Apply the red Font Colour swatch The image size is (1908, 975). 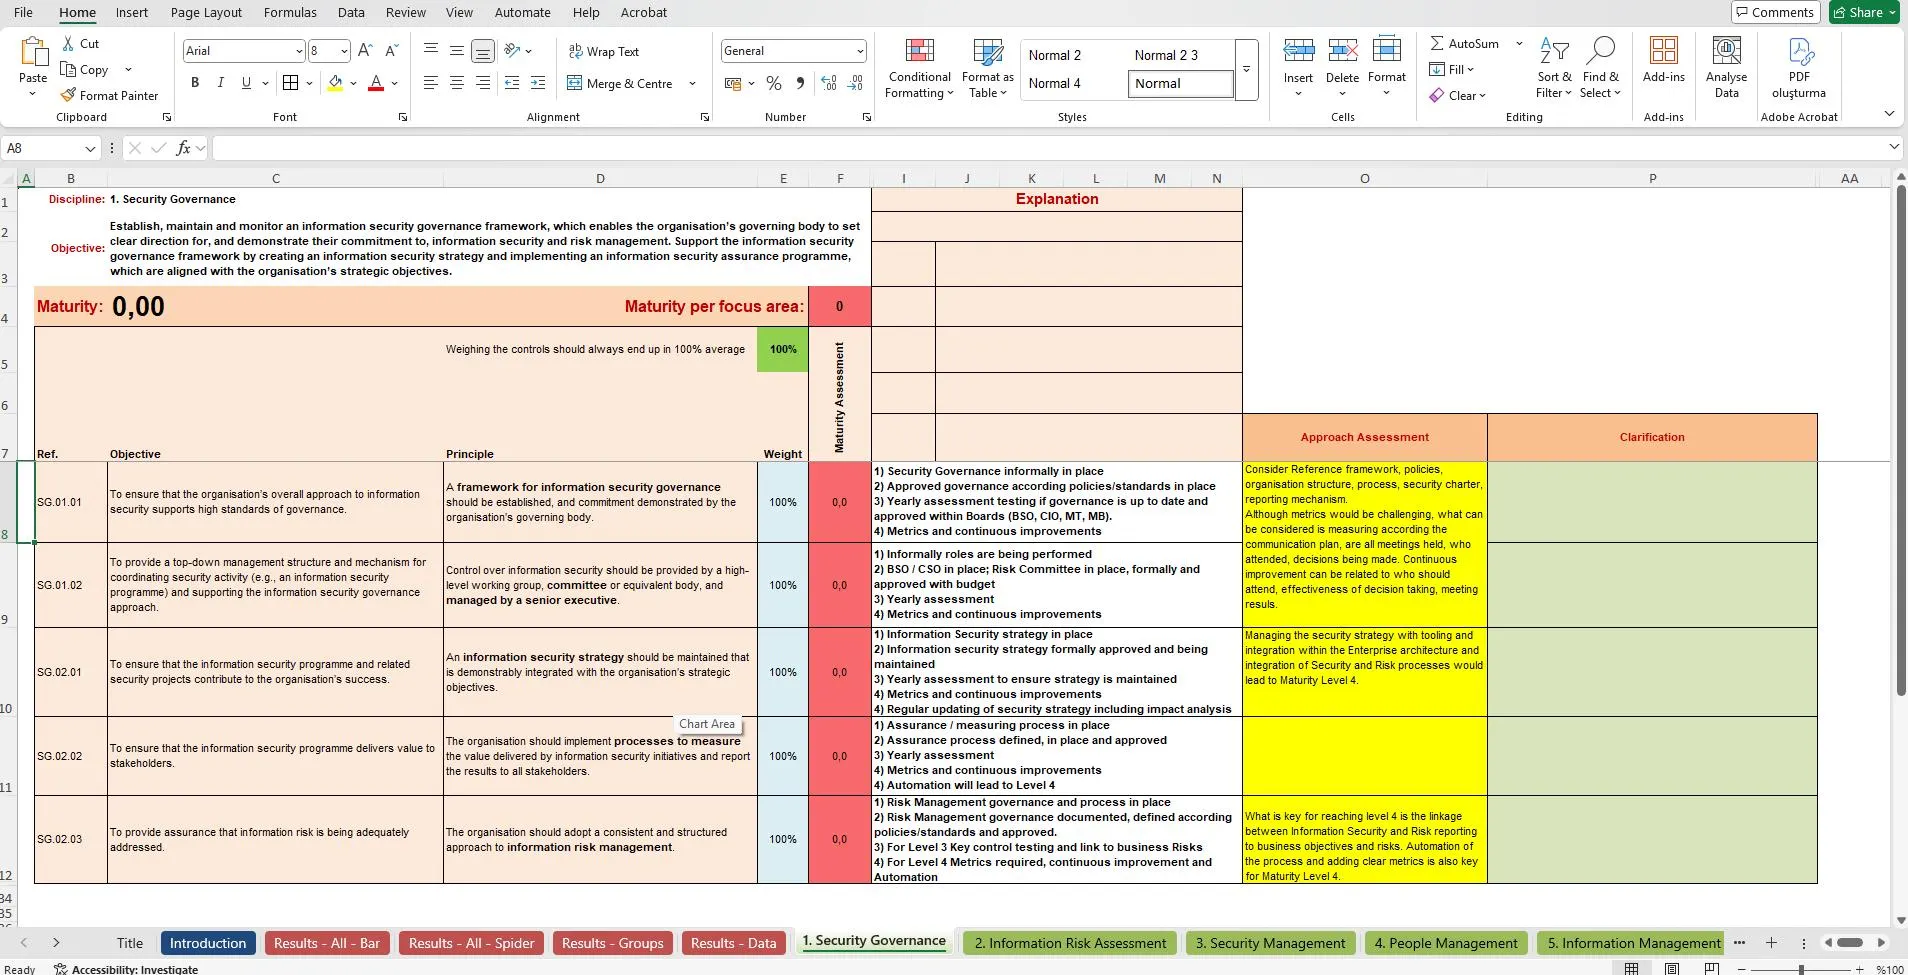376,83
